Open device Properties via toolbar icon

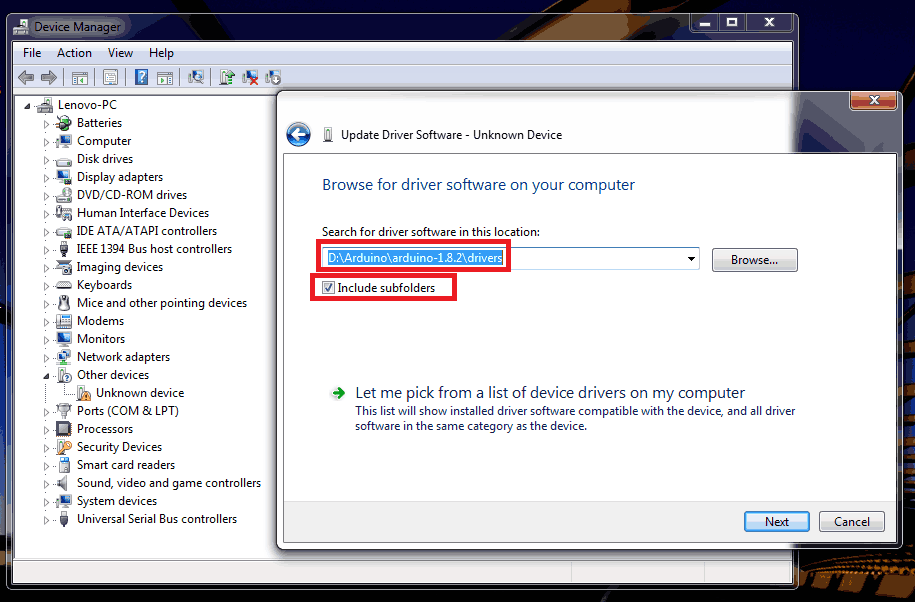click(110, 78)
